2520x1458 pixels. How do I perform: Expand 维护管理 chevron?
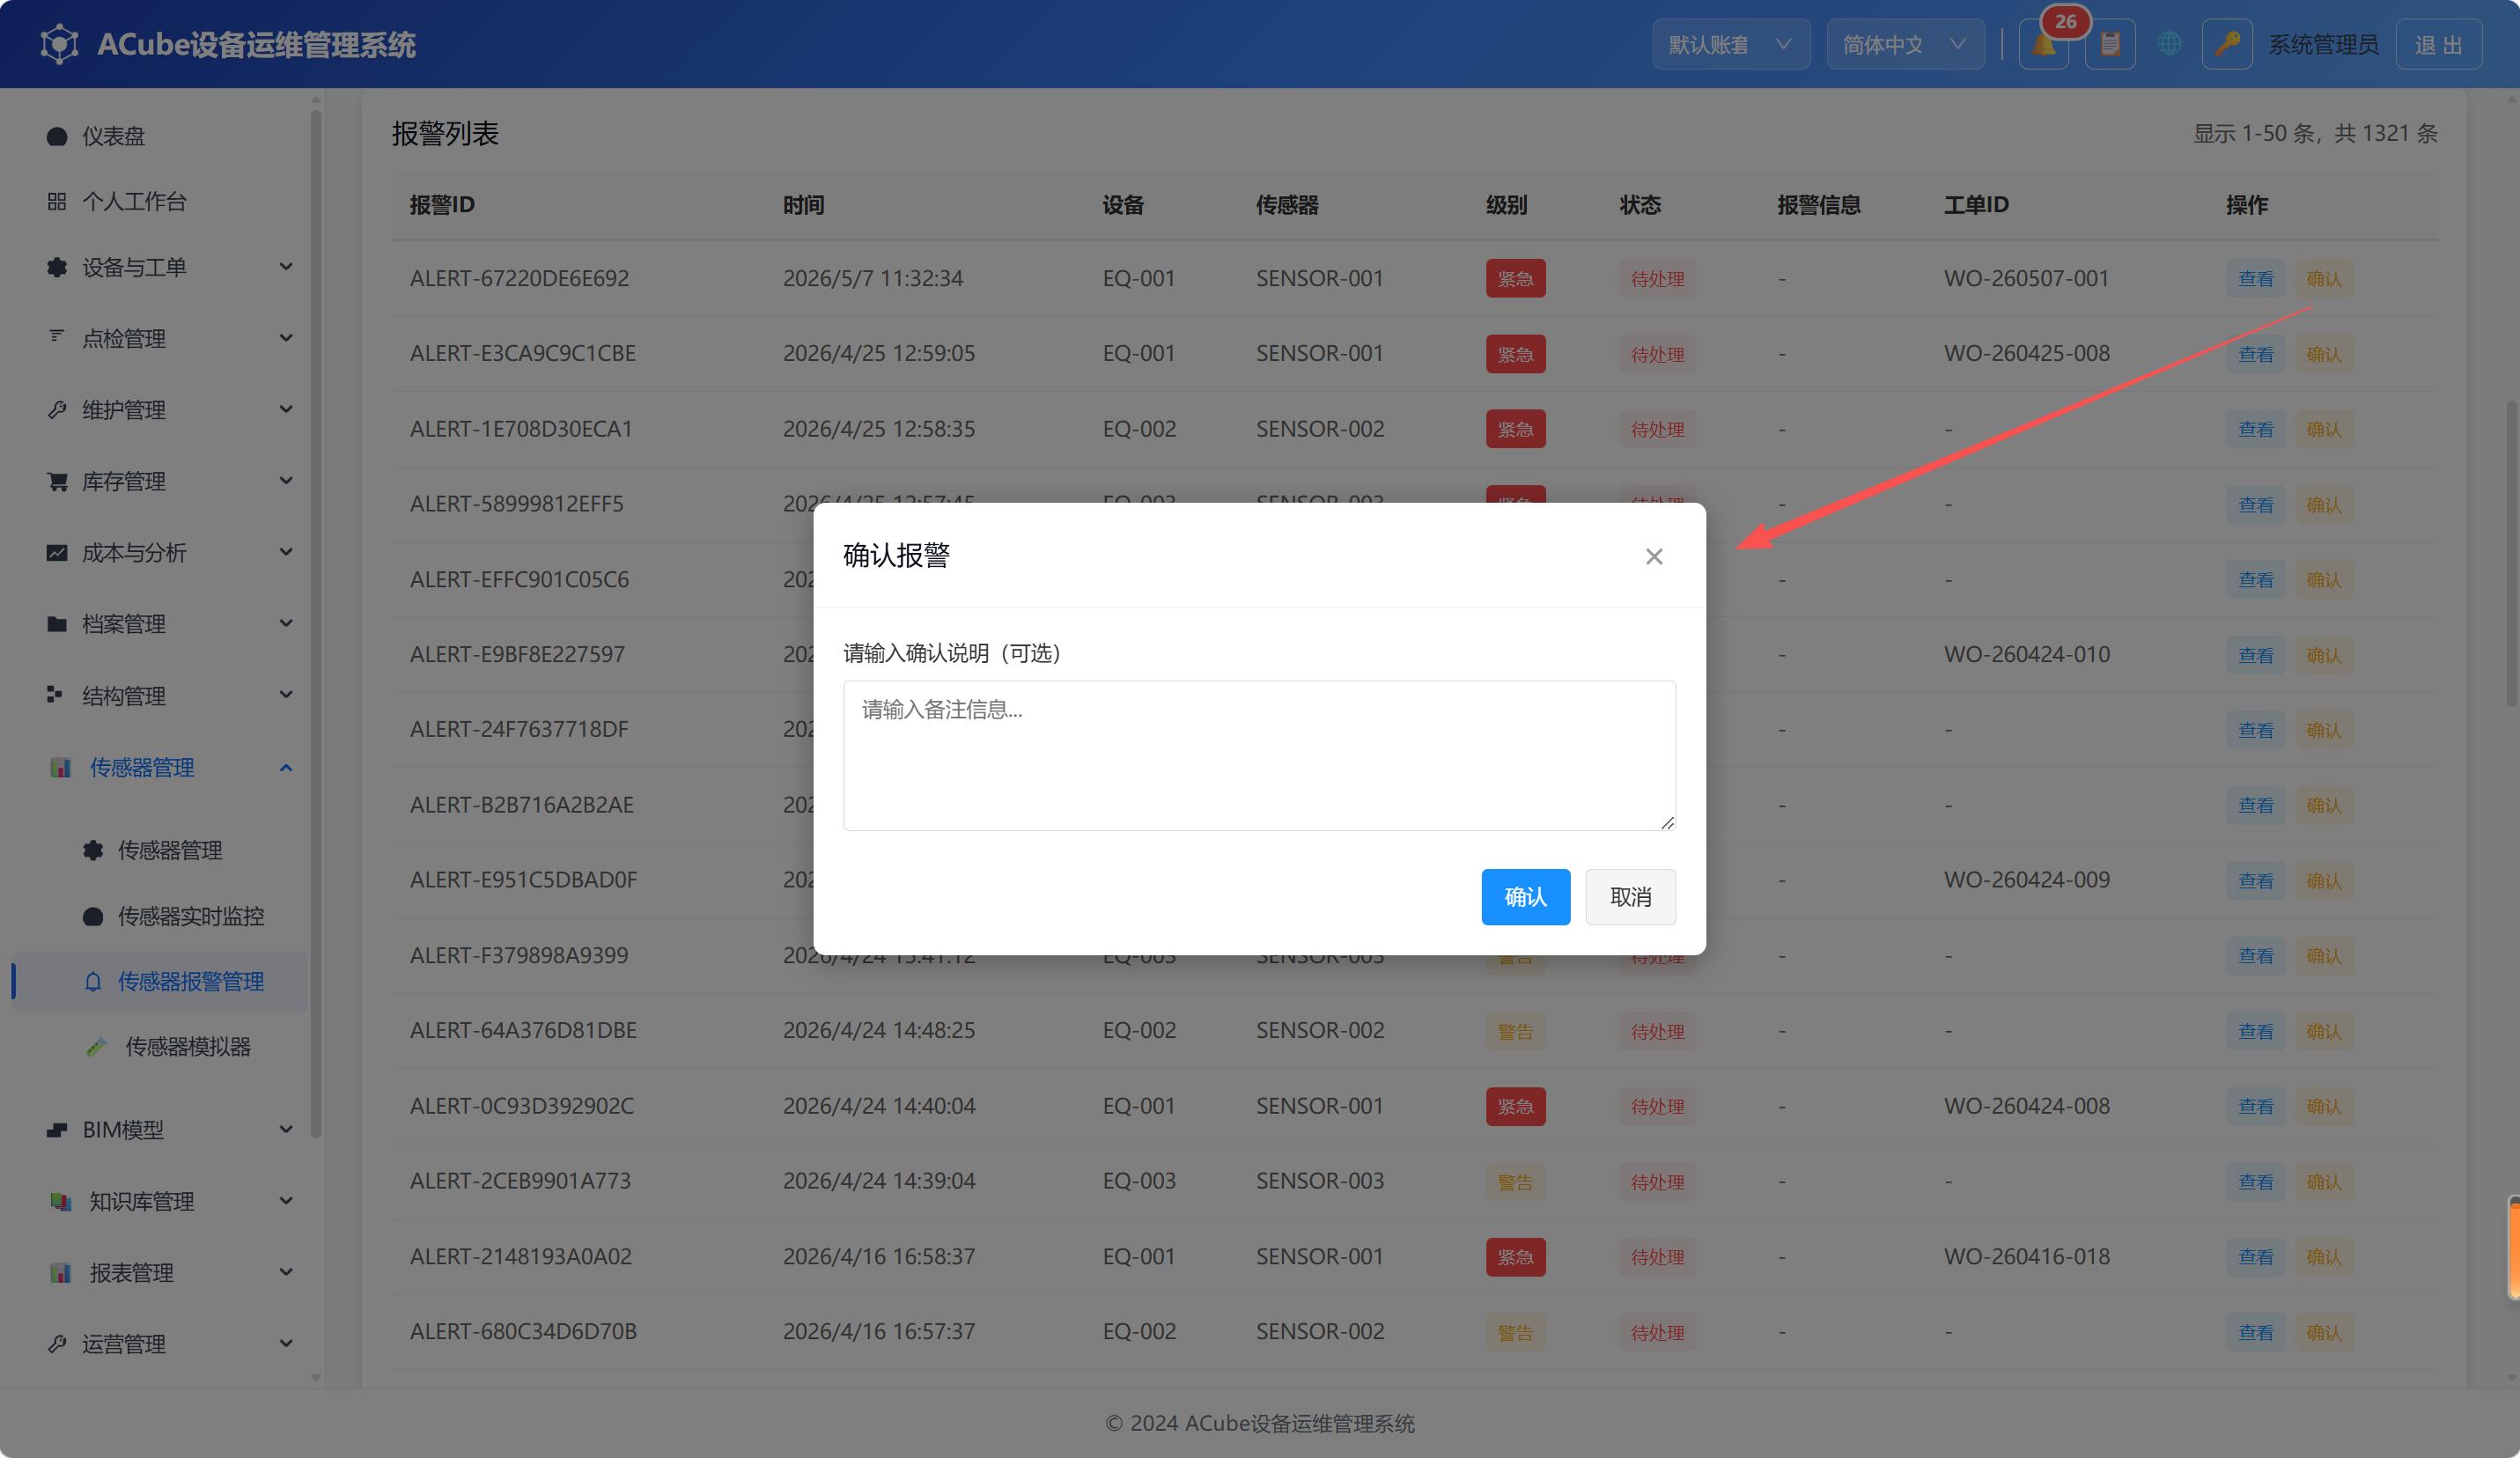[x=286, y=410]
